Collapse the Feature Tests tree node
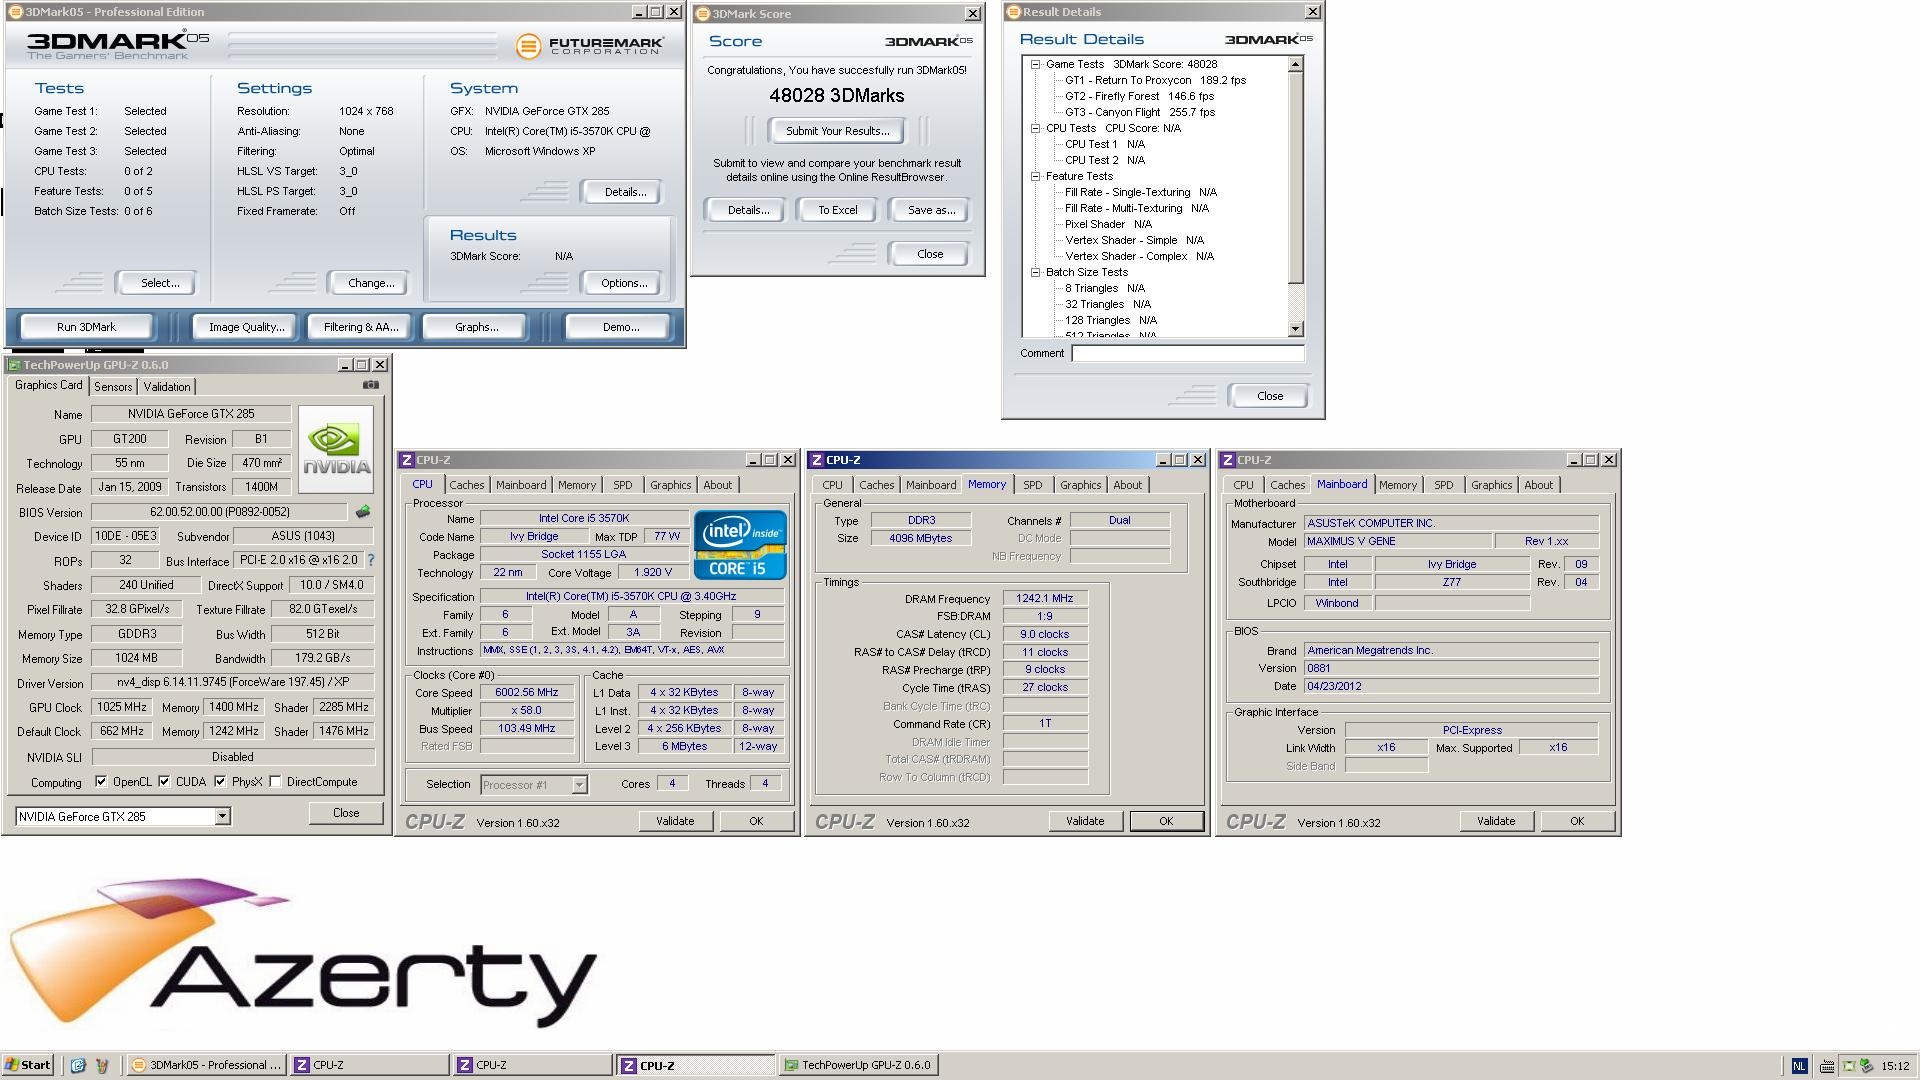1920x1080 pixels. click(1036, 176)
